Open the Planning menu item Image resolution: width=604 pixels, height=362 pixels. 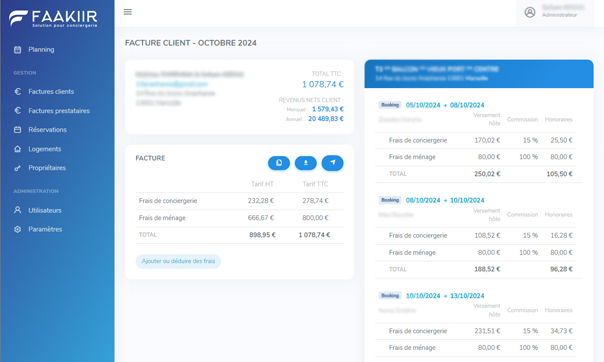click(x=41, y=50)
